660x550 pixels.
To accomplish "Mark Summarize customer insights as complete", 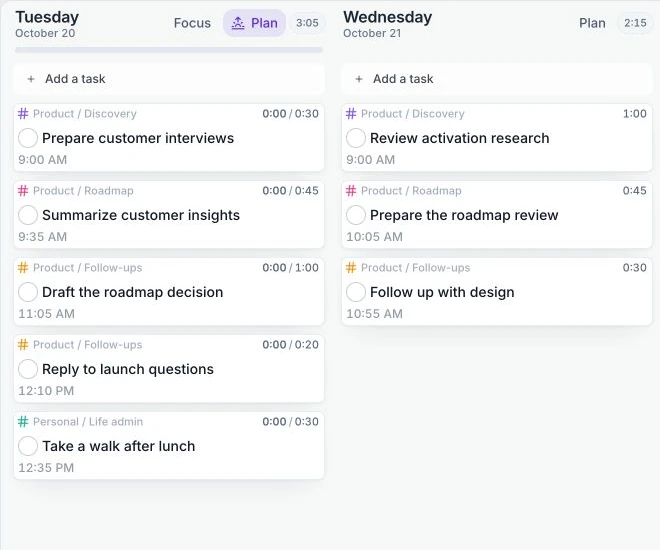I will point(28,215).
